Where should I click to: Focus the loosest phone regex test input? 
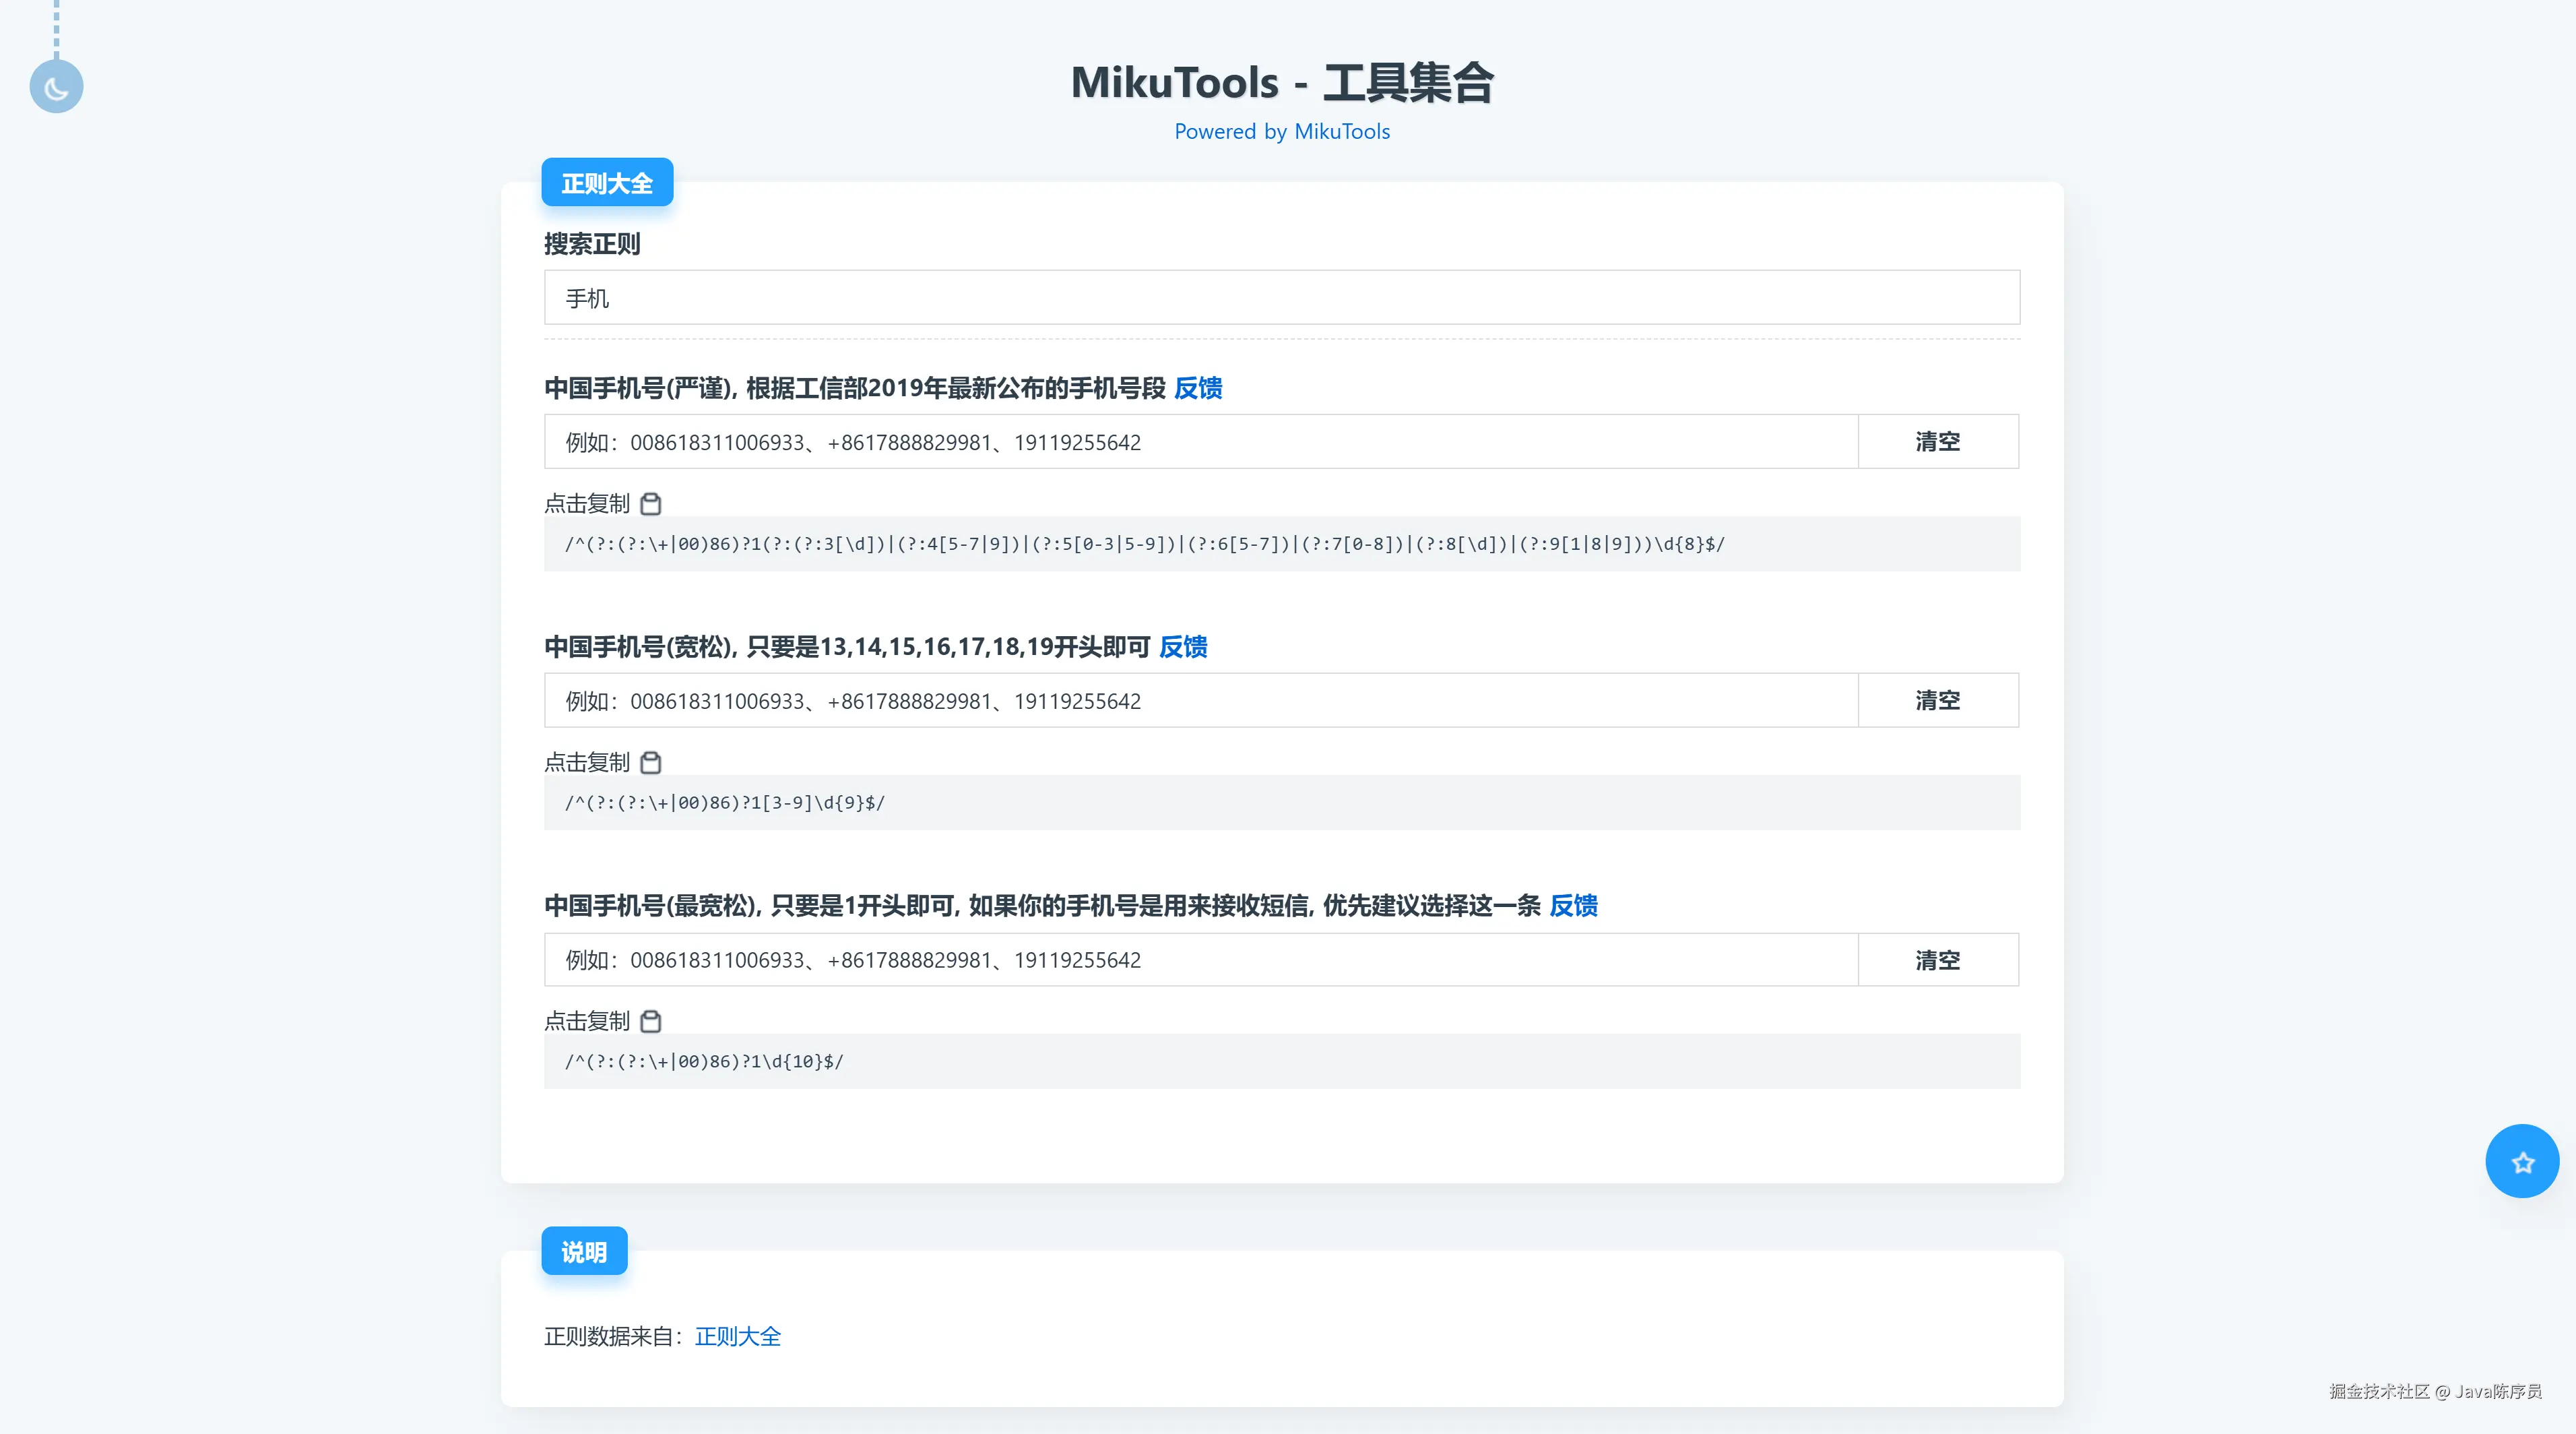coord(1200,960)
